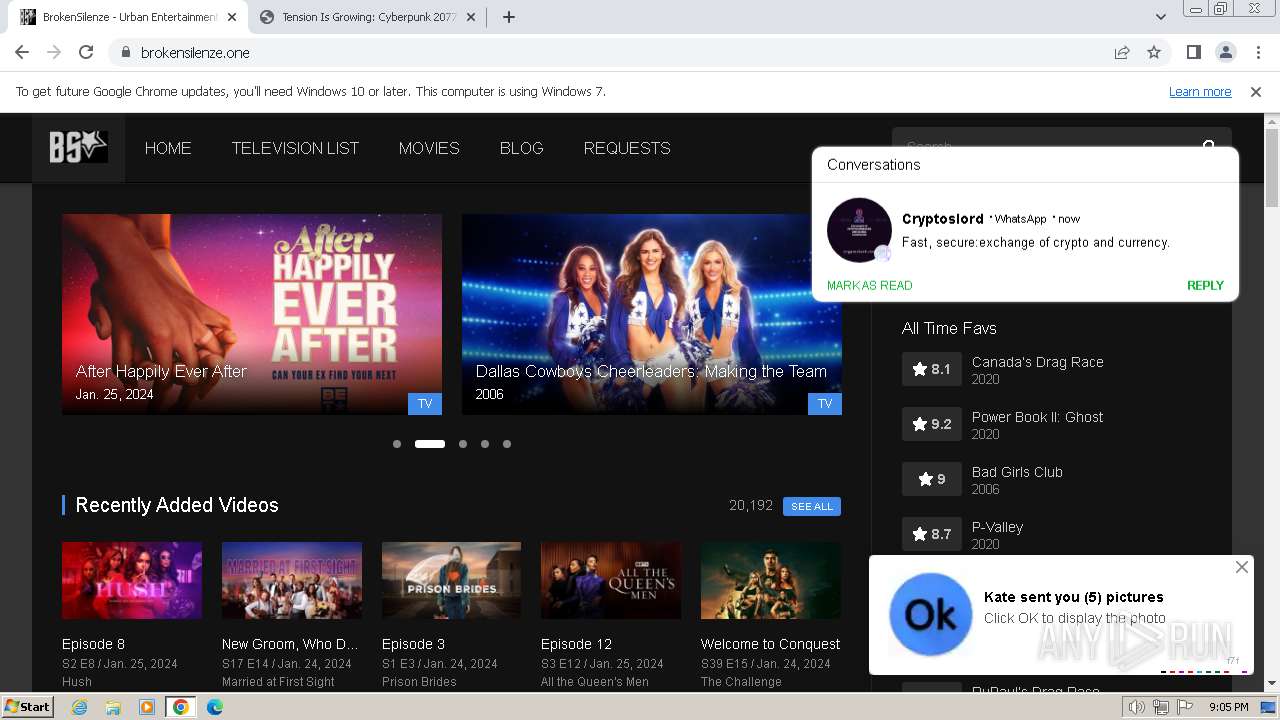Image resolution: width=1280 pixels, height=720 pixels.
Task: Open Power Book II: Ghost link
Action: [x=1038, y=417]
